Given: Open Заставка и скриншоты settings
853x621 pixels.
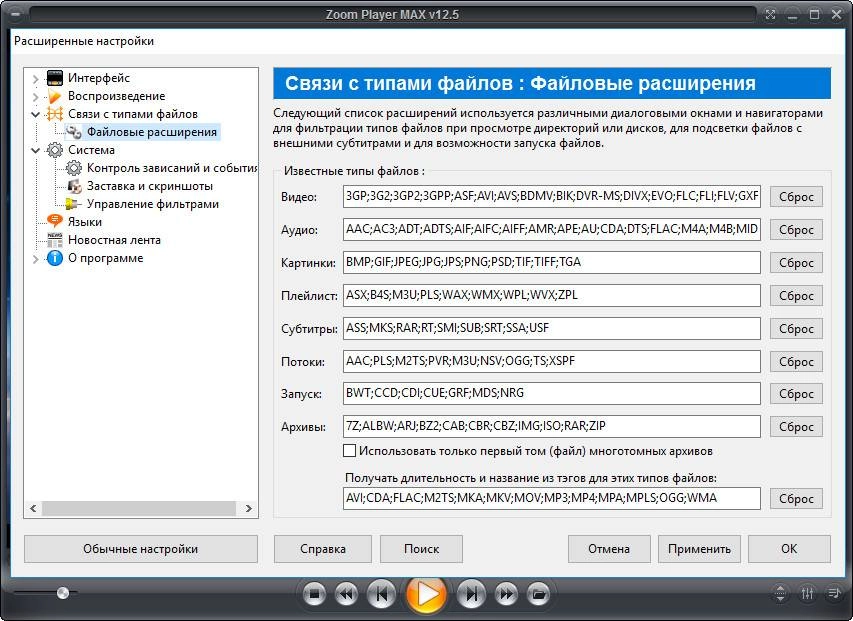Looking at the screenshot, I should (150, 186).
